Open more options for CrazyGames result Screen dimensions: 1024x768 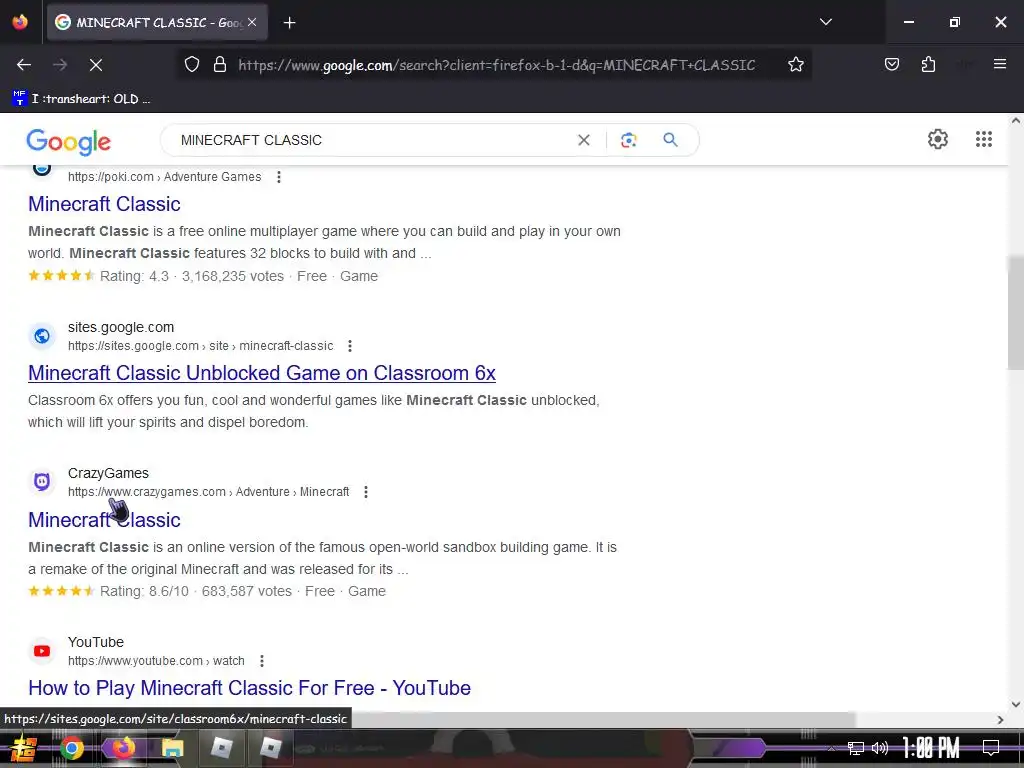[x=366, y=492]
